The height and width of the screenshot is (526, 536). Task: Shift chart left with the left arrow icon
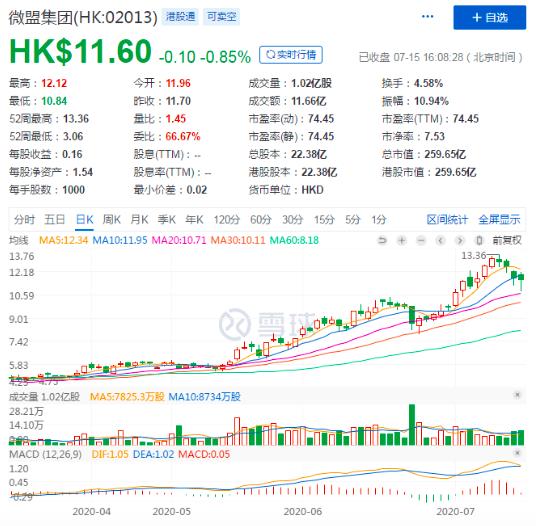[x=441, y=241]
